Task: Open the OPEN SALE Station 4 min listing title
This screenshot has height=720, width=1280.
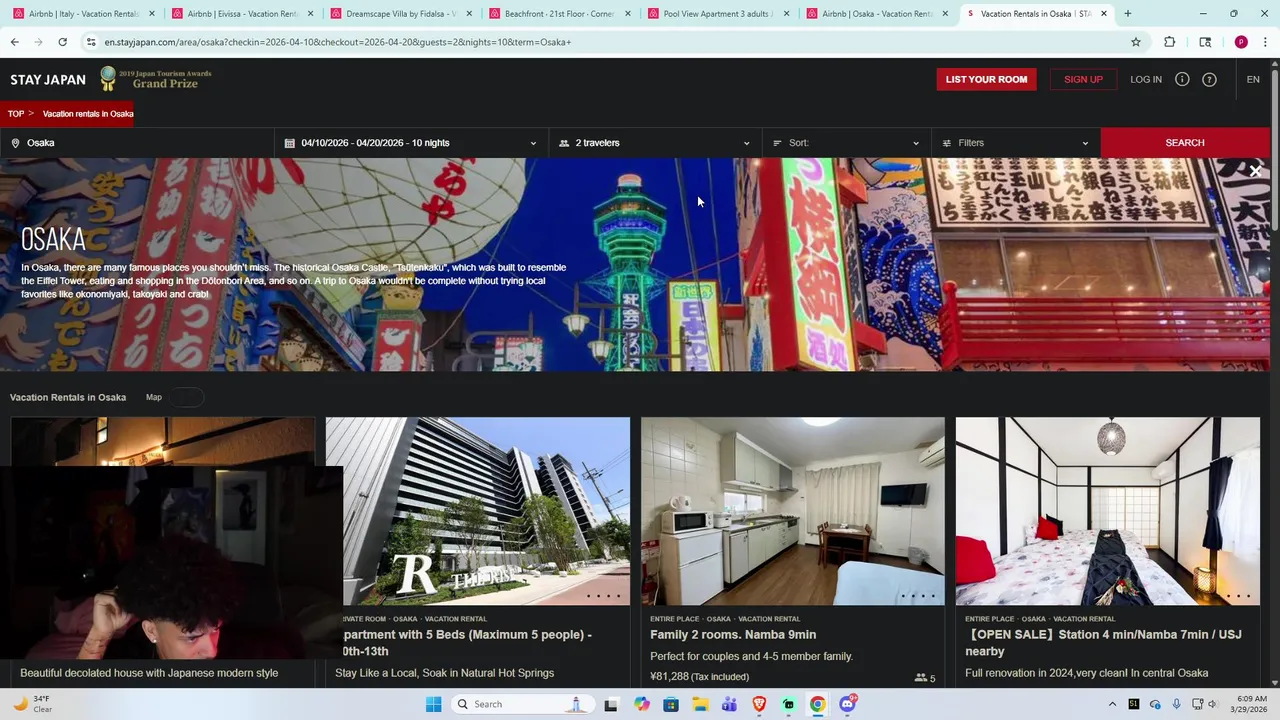Action: pos(1103,642)
